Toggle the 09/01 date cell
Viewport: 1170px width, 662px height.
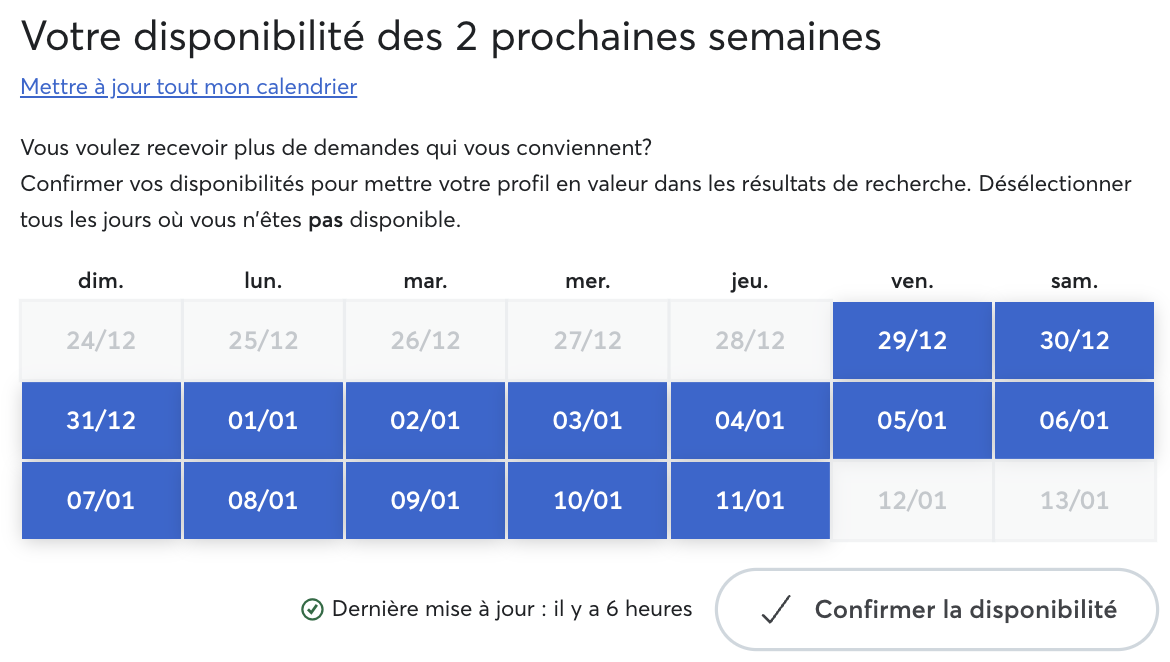[425, 500]
